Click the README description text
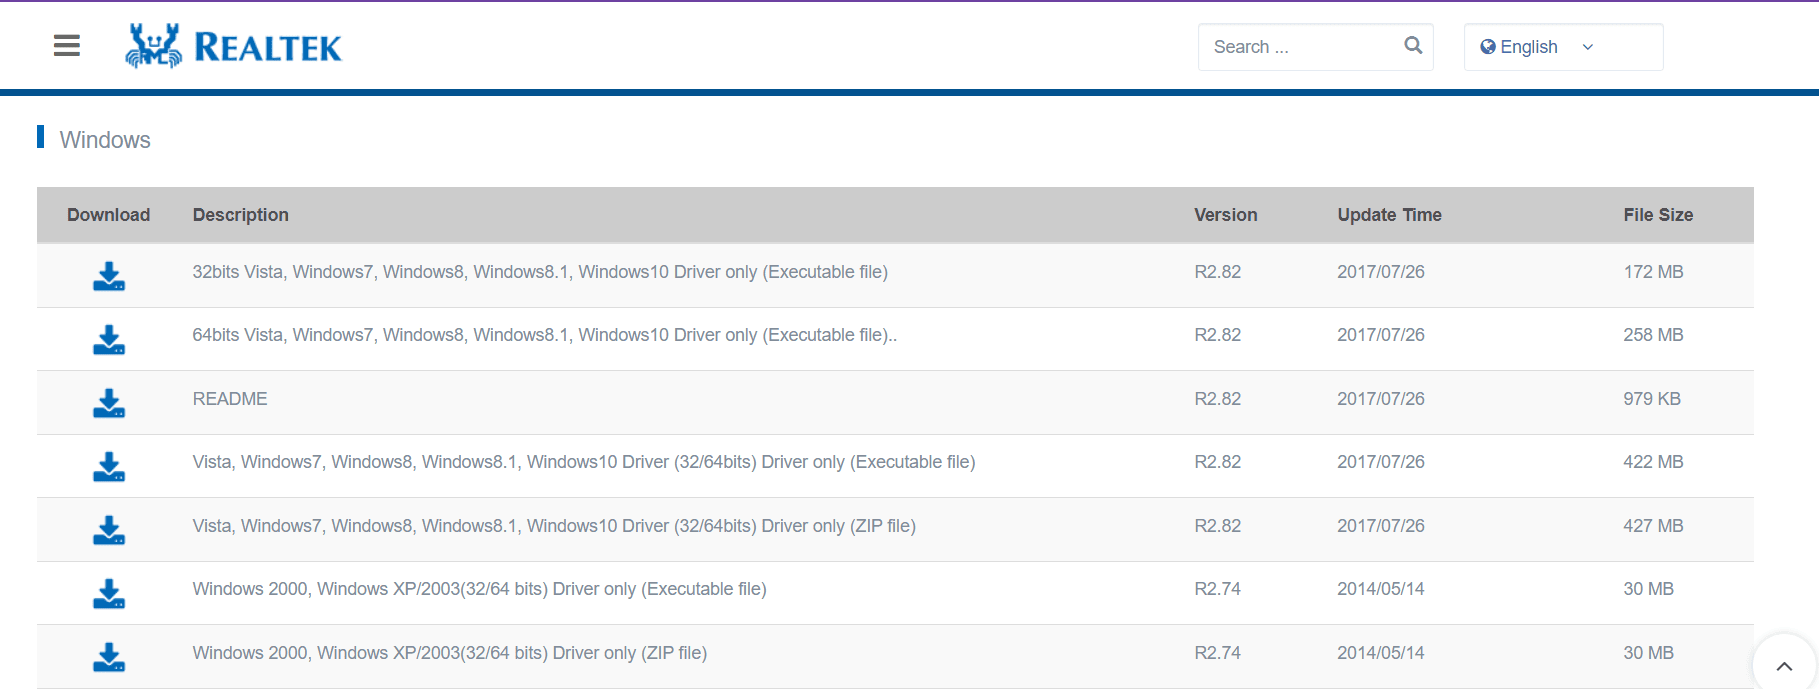This screenshot has width=1819, height=689. click(x=230, y=399)
